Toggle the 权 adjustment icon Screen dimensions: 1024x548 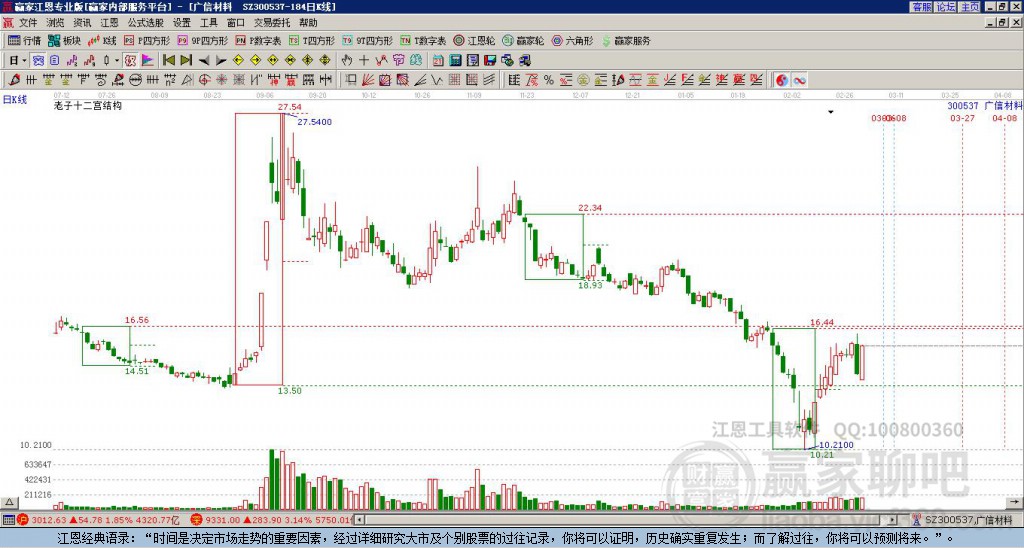130,60
